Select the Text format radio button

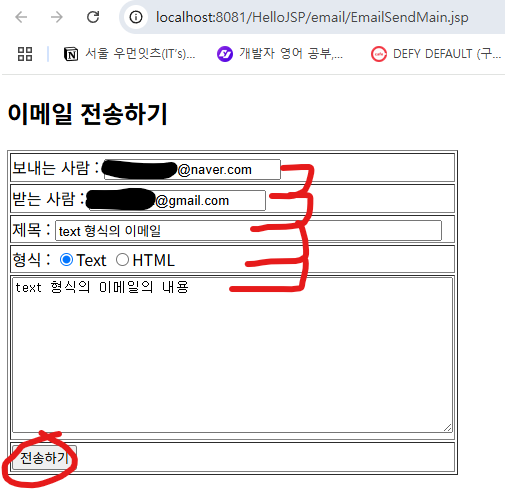click(x=66, y=260)
